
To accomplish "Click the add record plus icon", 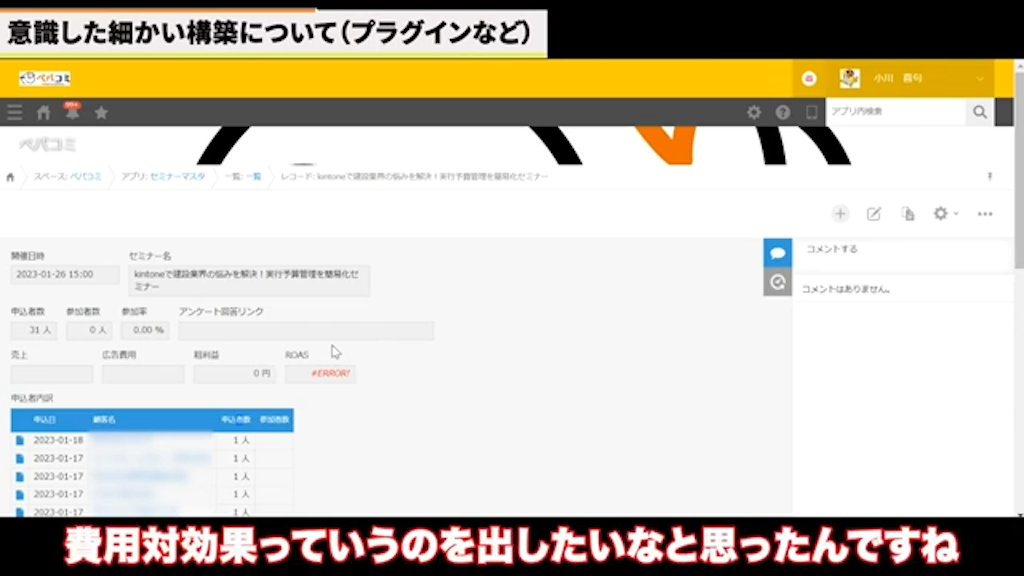I will tap(840, 214).
